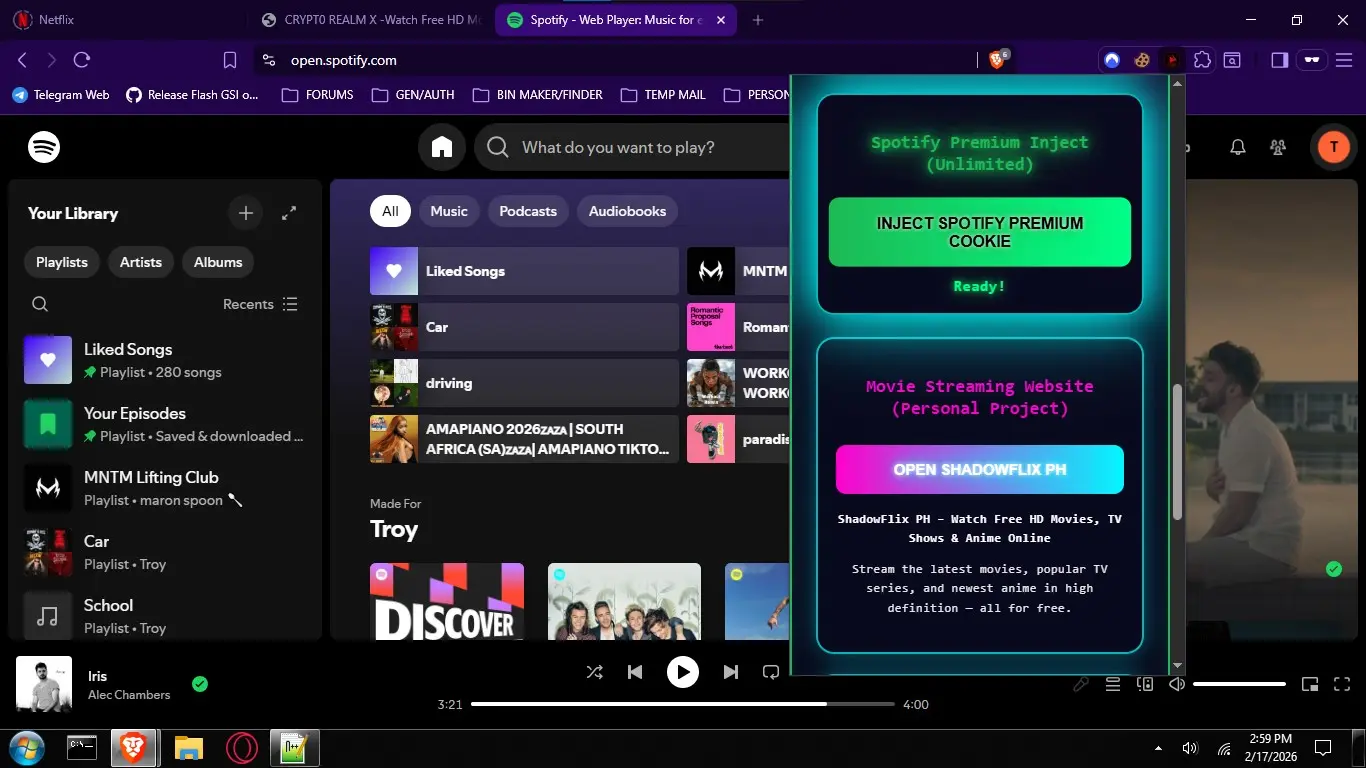This screenshot has width=1366, height=768.
Task: Bookmark this page with the bookmark icon
Action: [x=230, y=60]
